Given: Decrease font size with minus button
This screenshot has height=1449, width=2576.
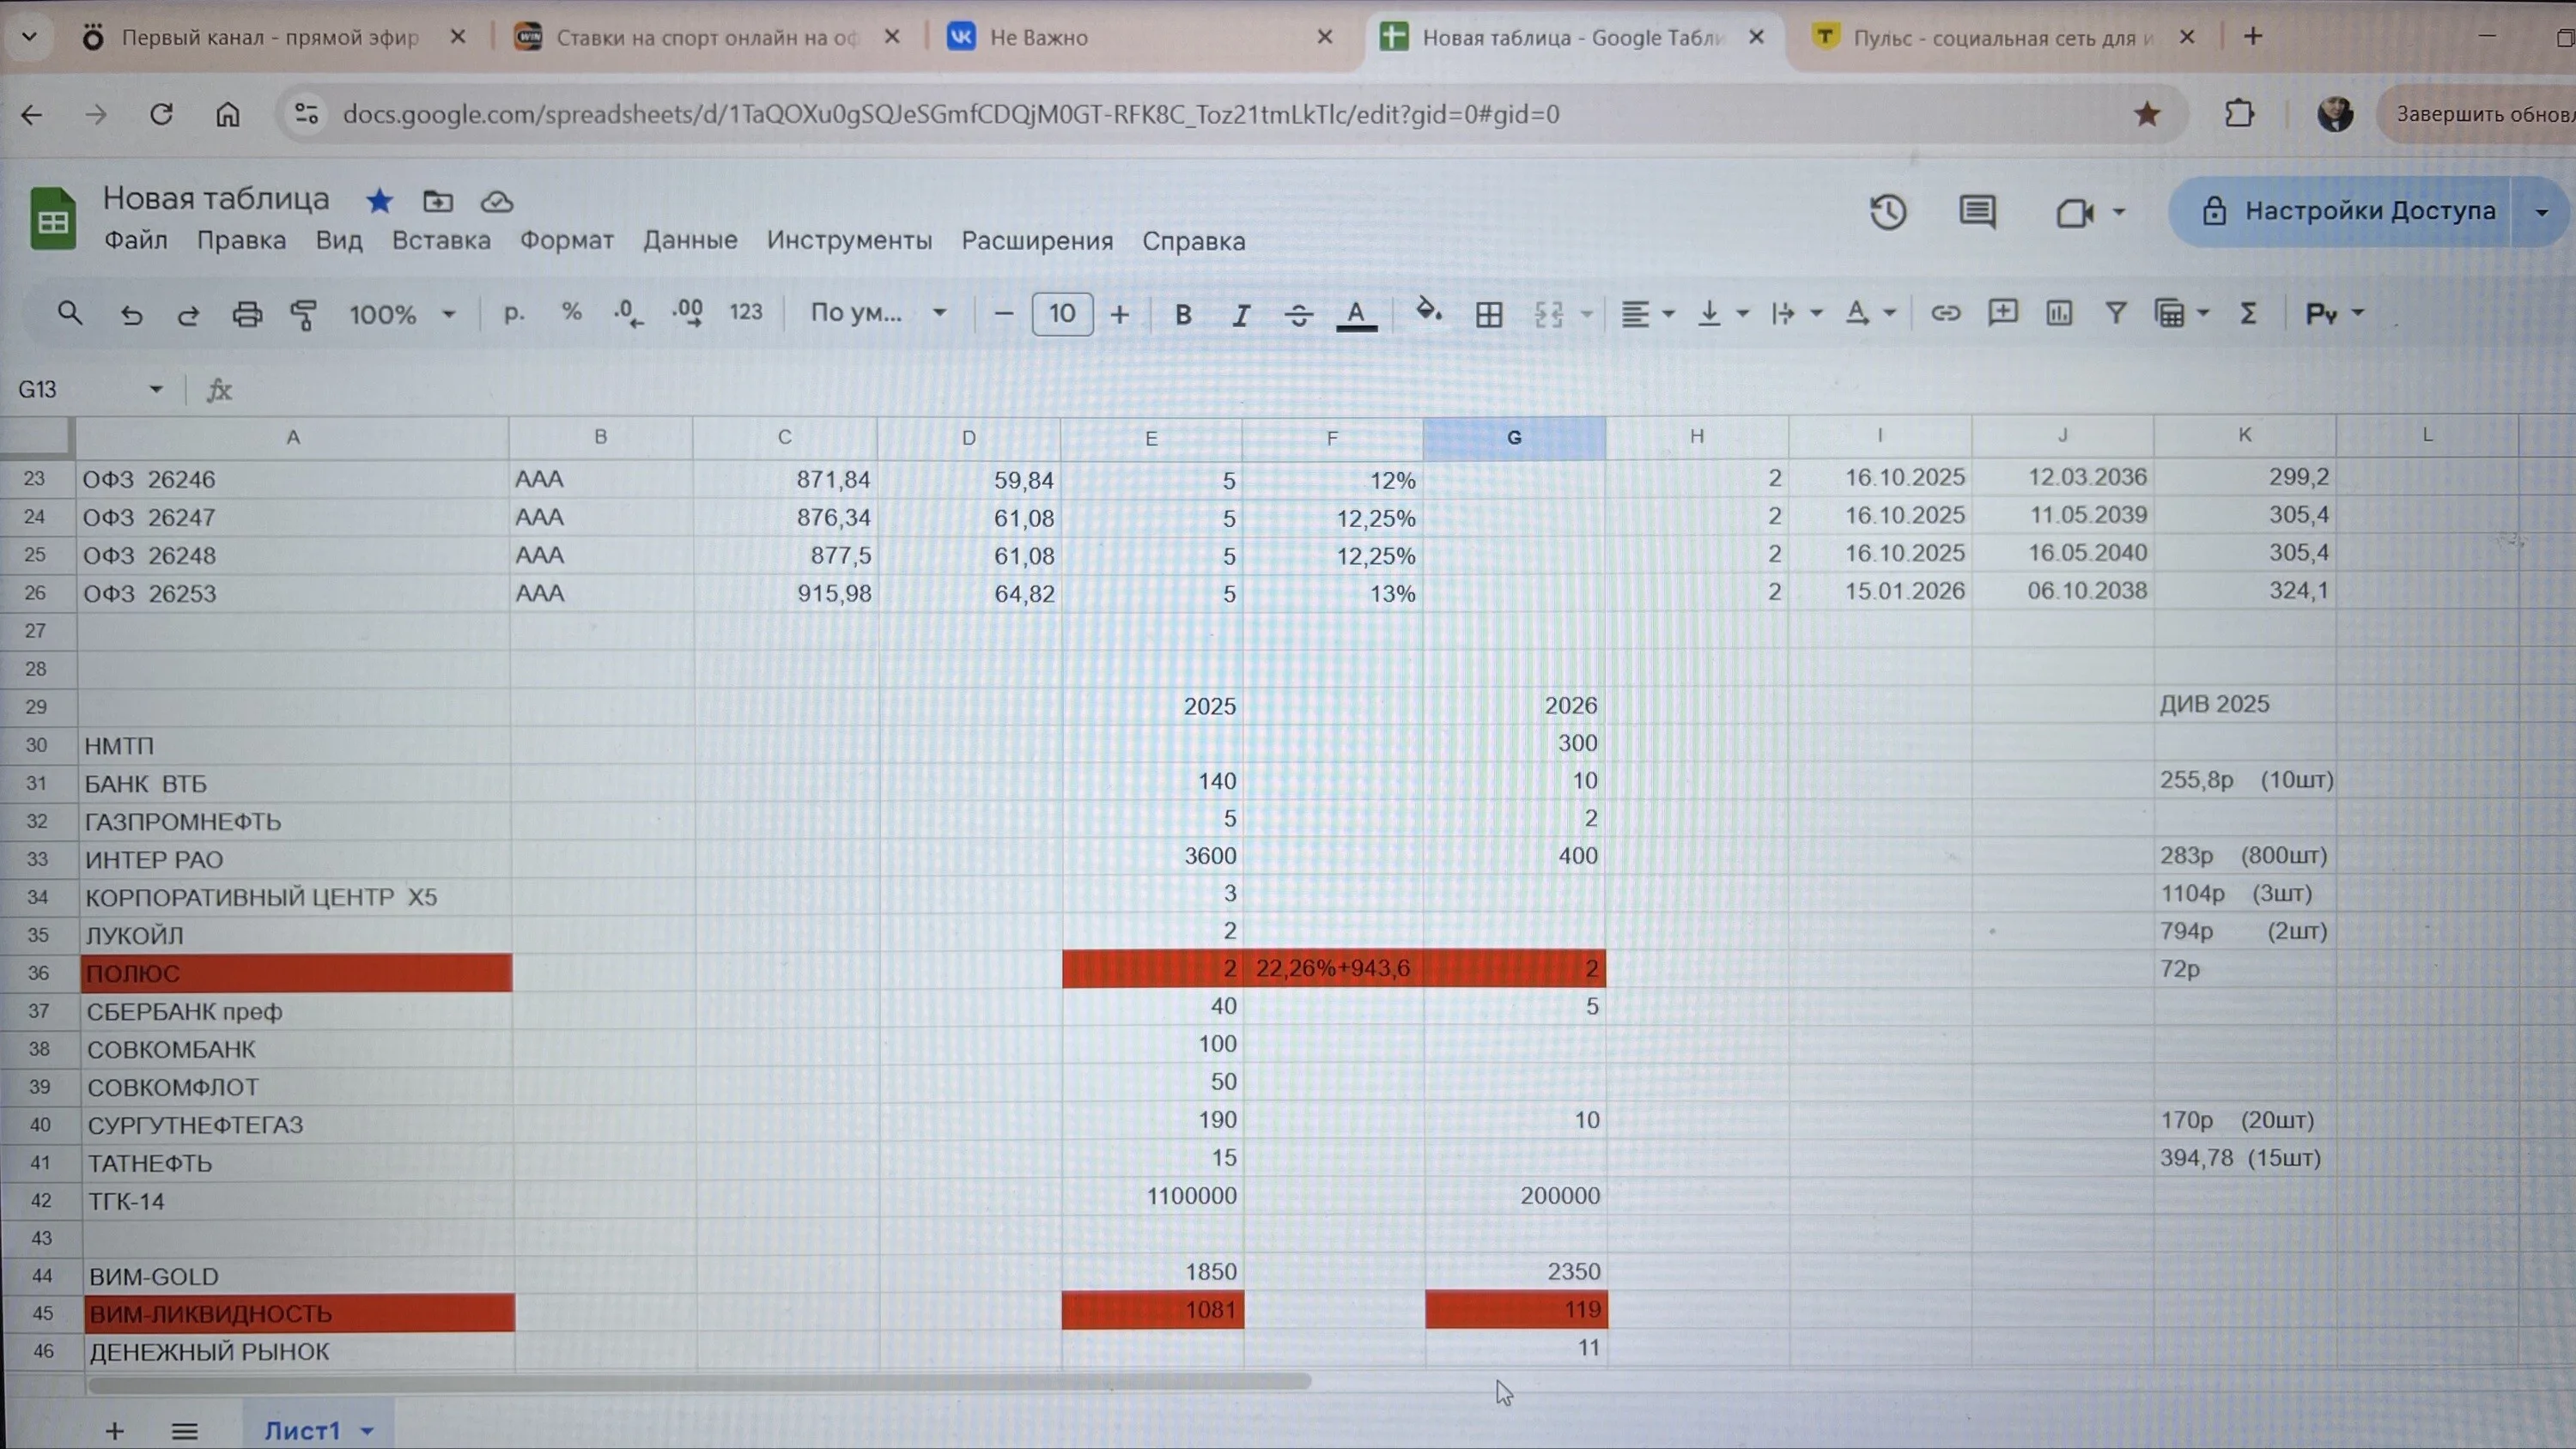Looking at the screenshot, I should [1004, 314].
